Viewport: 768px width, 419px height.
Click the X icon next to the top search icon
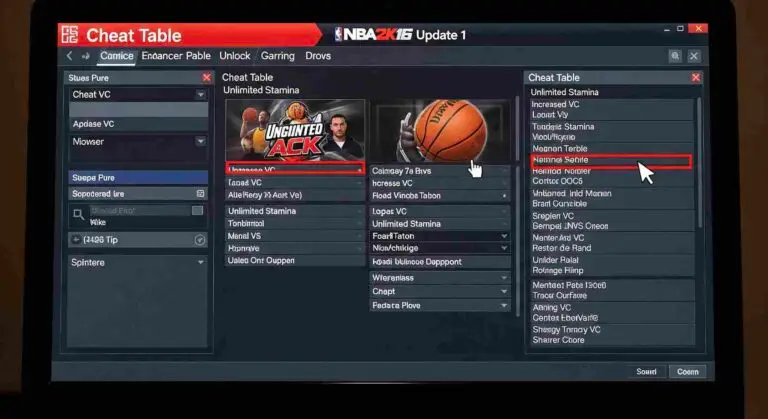[694, 56]
